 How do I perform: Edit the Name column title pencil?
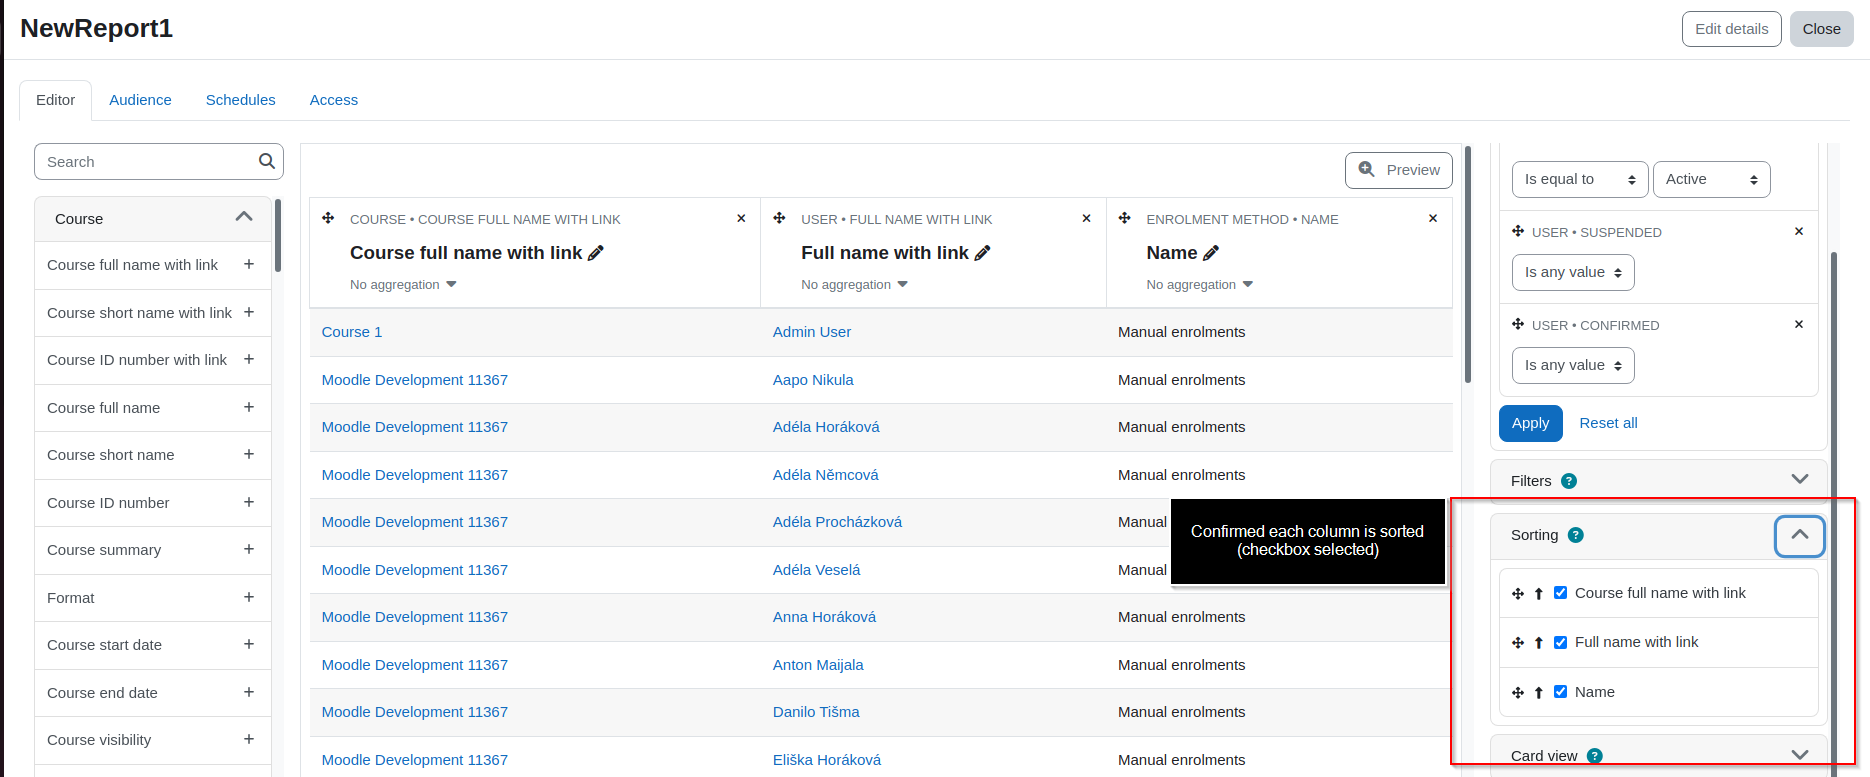1211,253
